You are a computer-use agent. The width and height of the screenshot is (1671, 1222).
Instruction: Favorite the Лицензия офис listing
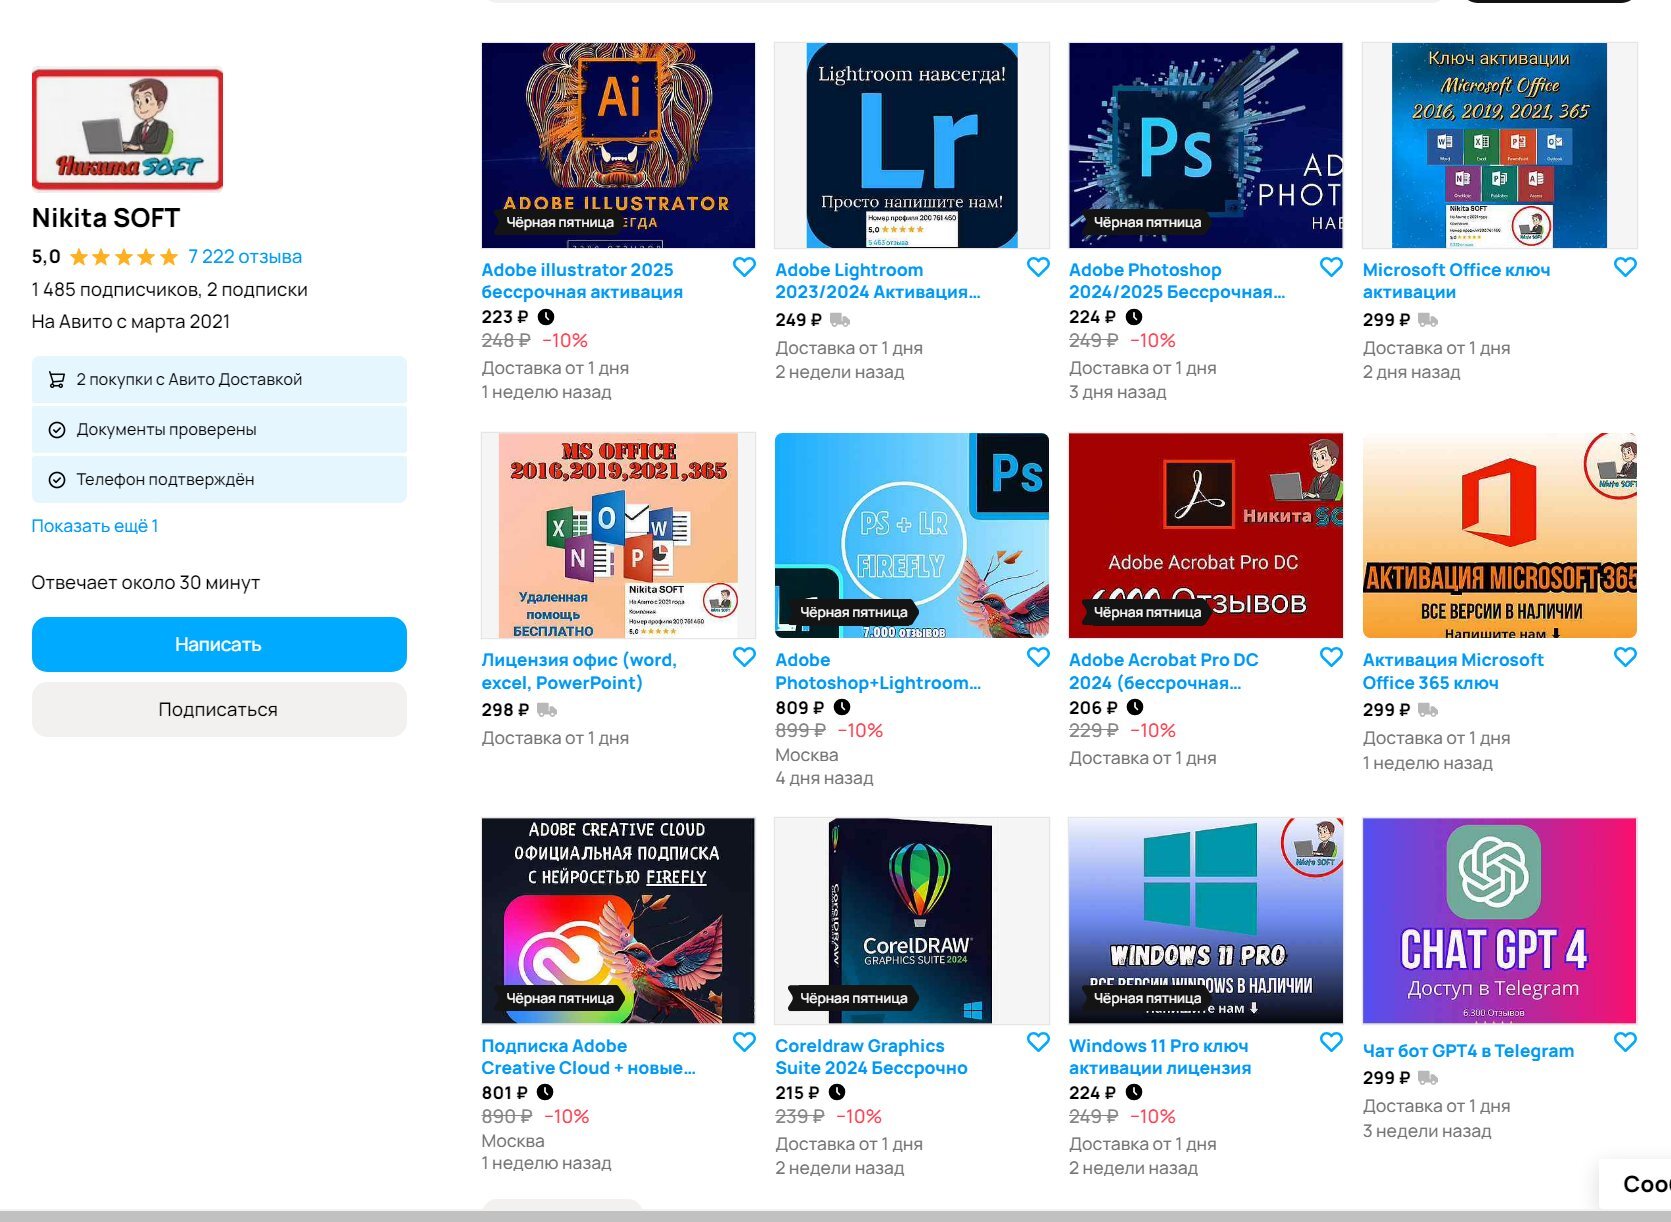(744, 657)
